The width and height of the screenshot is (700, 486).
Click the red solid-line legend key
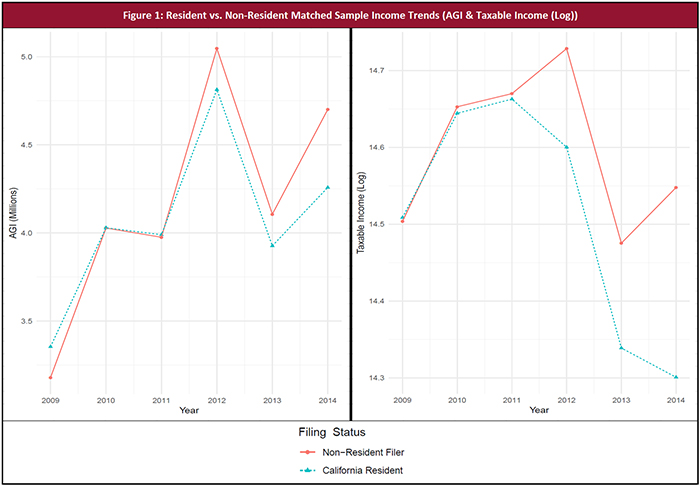pyautogui.click(x=308, y=453)
